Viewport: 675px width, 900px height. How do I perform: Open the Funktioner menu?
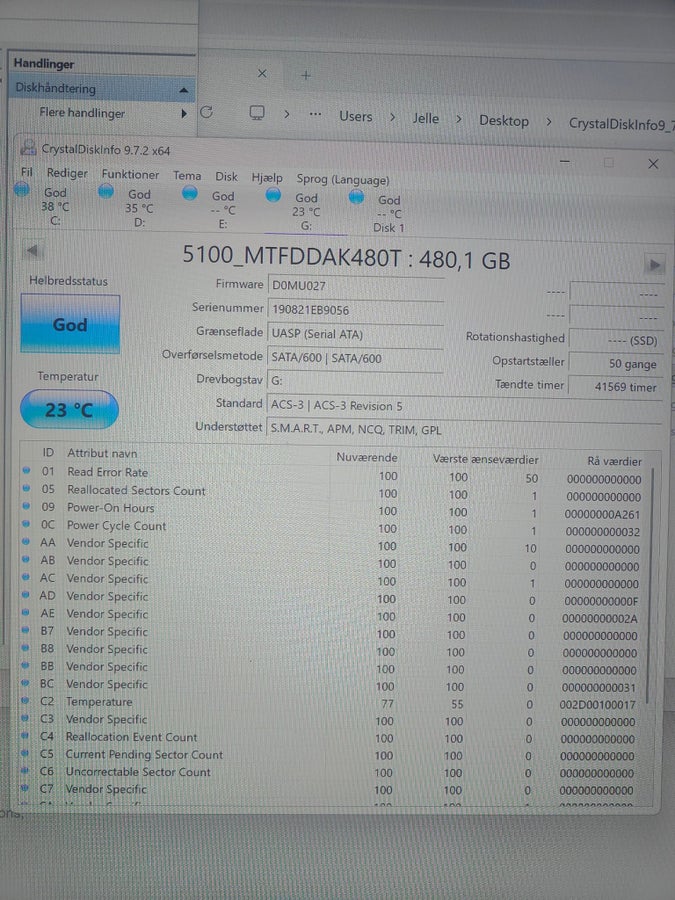click(x=130, y=174)
